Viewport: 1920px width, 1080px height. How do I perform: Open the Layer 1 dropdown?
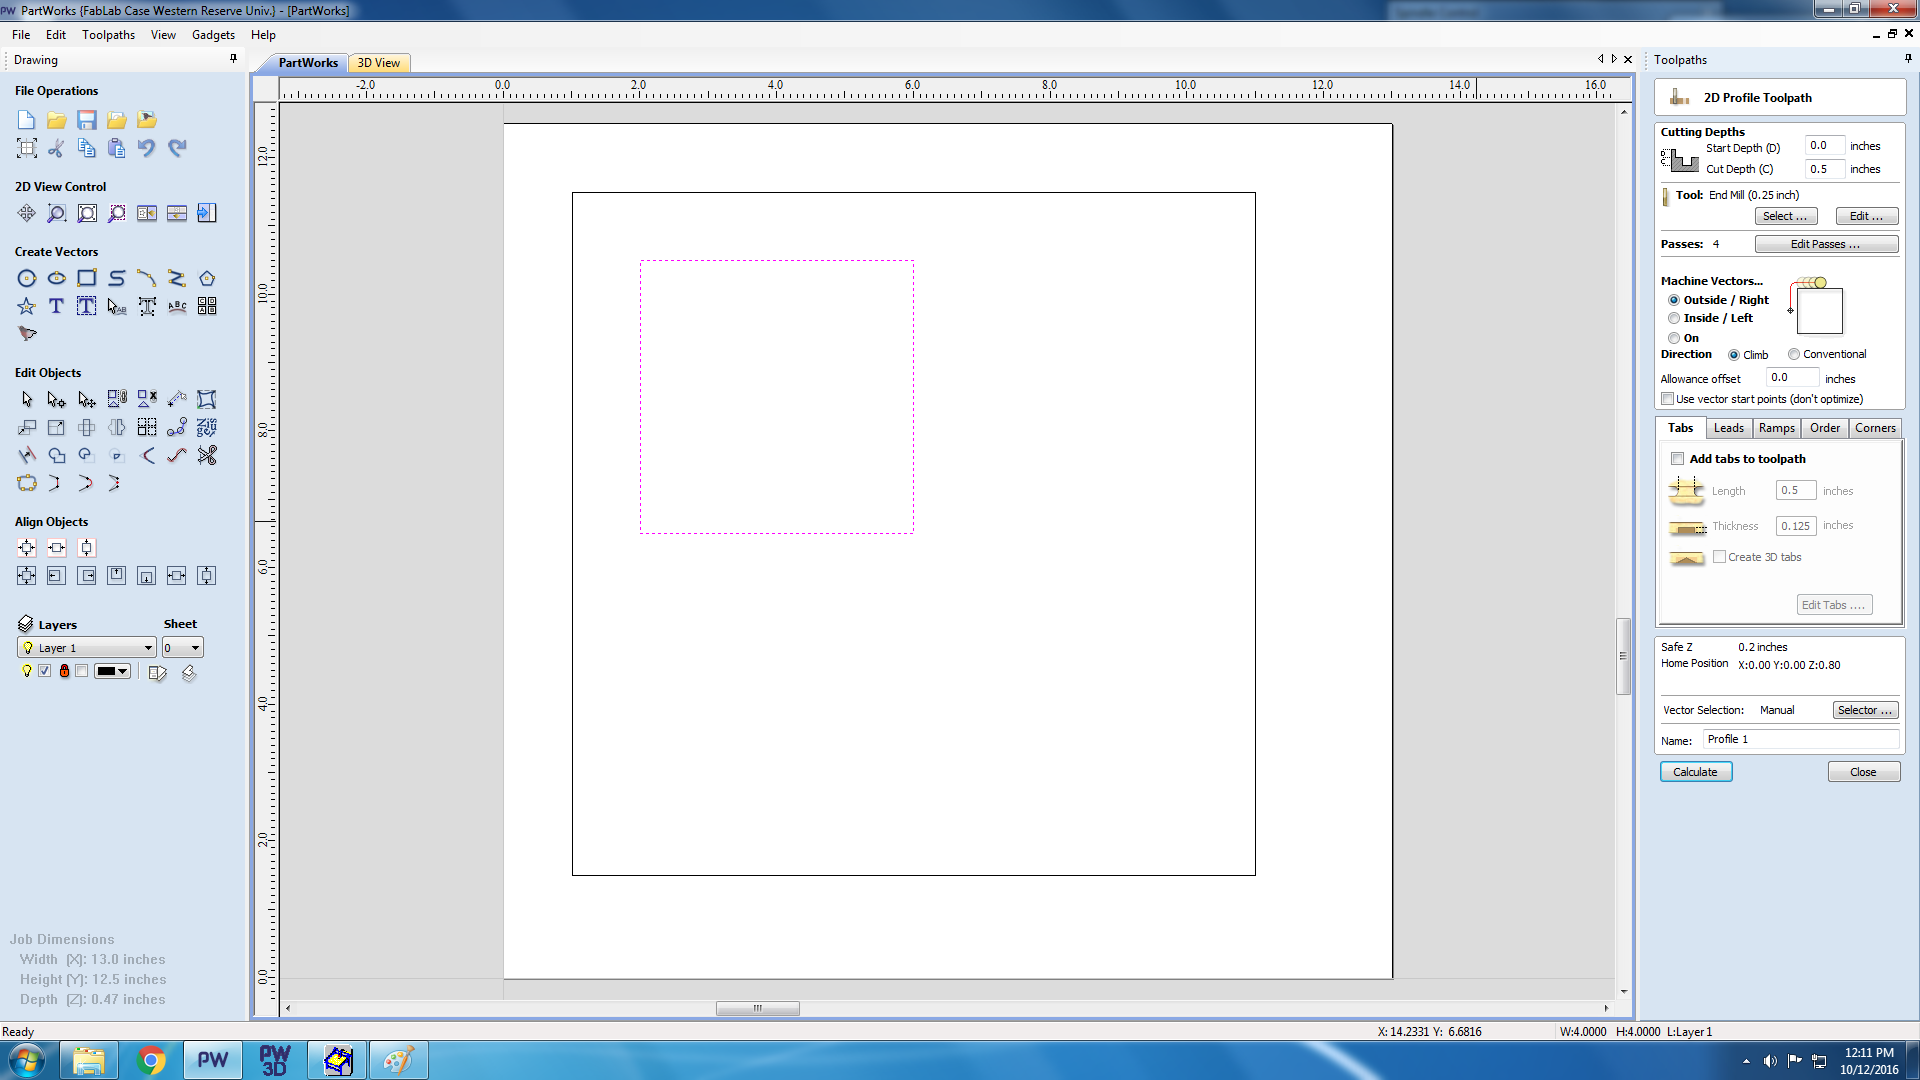click(x=87, y=648)
